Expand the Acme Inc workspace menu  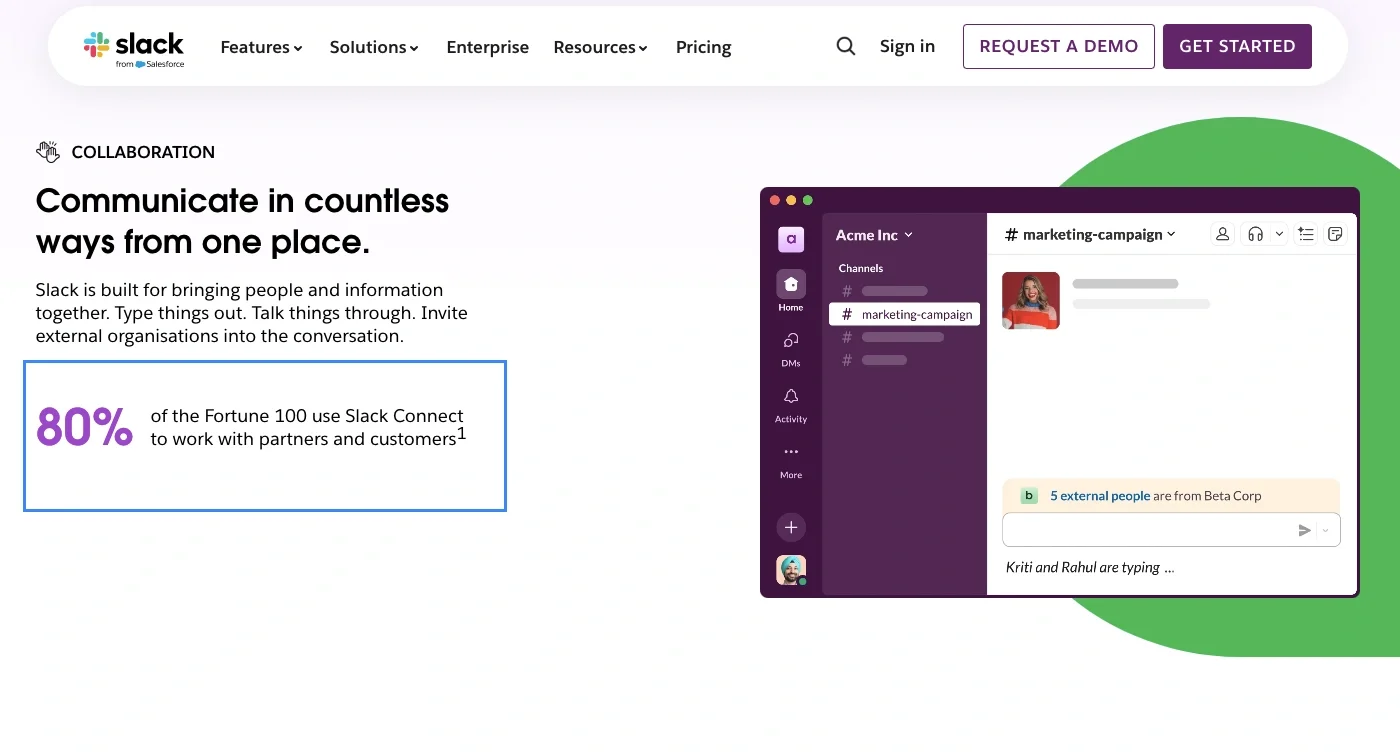[x=874, y=234]
